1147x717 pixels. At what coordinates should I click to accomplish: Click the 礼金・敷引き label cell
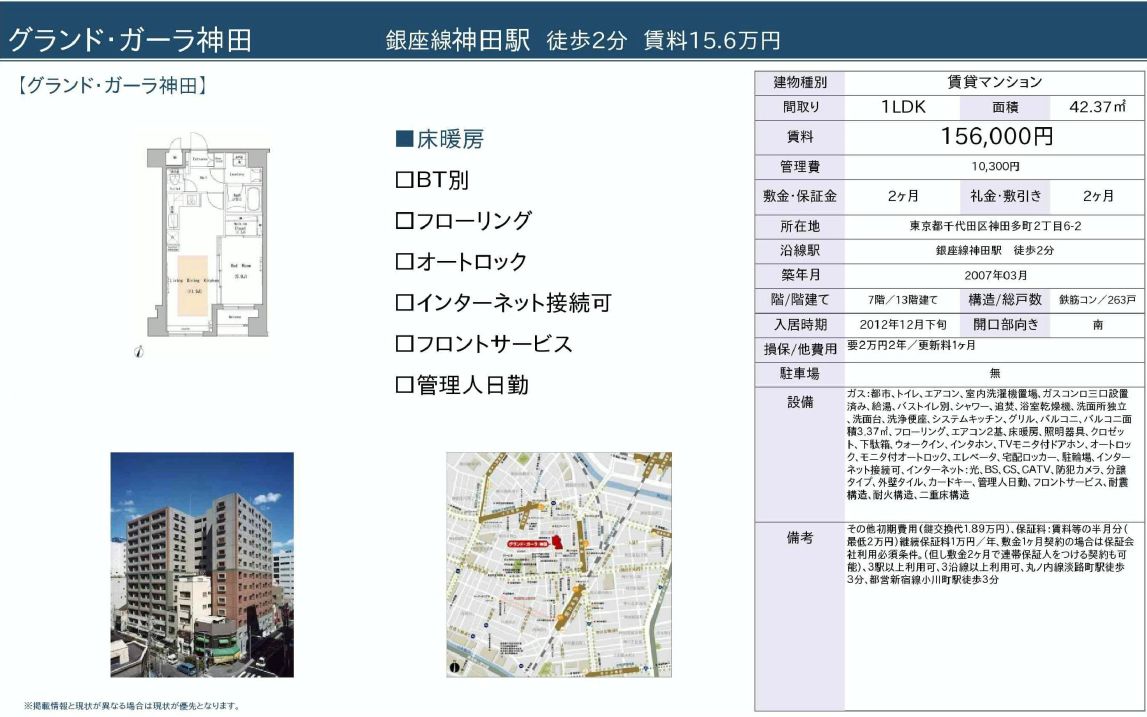coord(1005,196)
